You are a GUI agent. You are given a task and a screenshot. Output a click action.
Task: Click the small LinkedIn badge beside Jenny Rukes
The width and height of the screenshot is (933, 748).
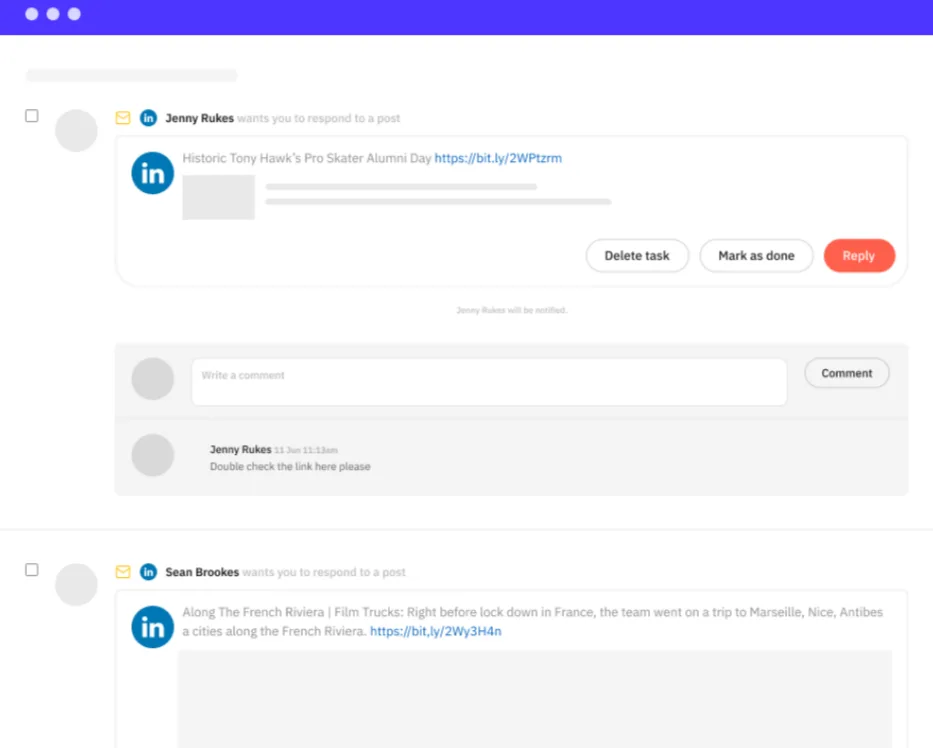pyautogui.click(x=148, y=118)
